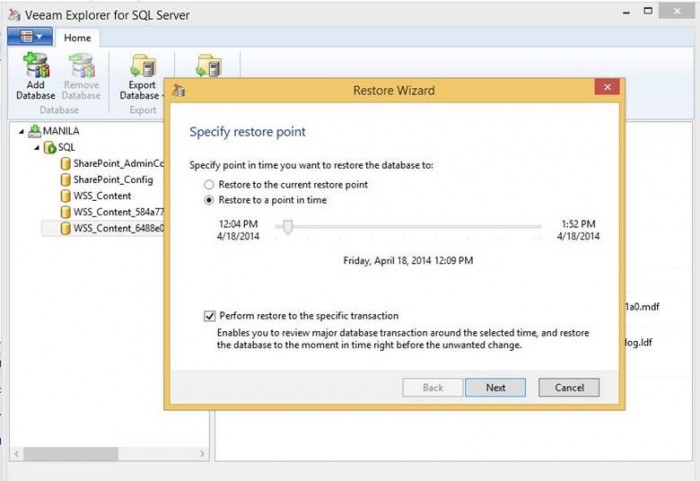Collapse the MANILA server node
Screen dimensions: 700x481
pyautogui.click(x=21, y=131)
